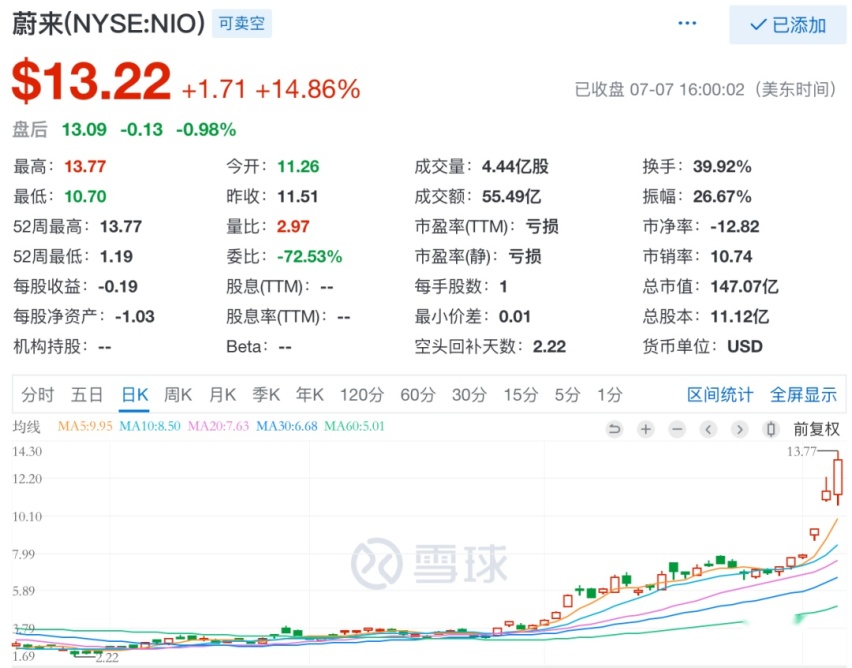Click the 昨收 11.51 value
Image resolution: width=852 pixels, height=668 pixels.
tap(298, 196)
